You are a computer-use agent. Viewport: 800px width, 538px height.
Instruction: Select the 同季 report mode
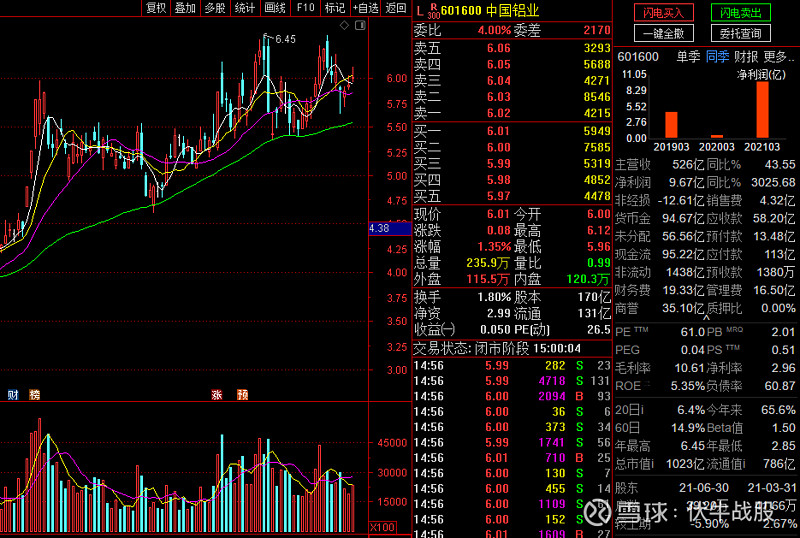coord(717,57)
